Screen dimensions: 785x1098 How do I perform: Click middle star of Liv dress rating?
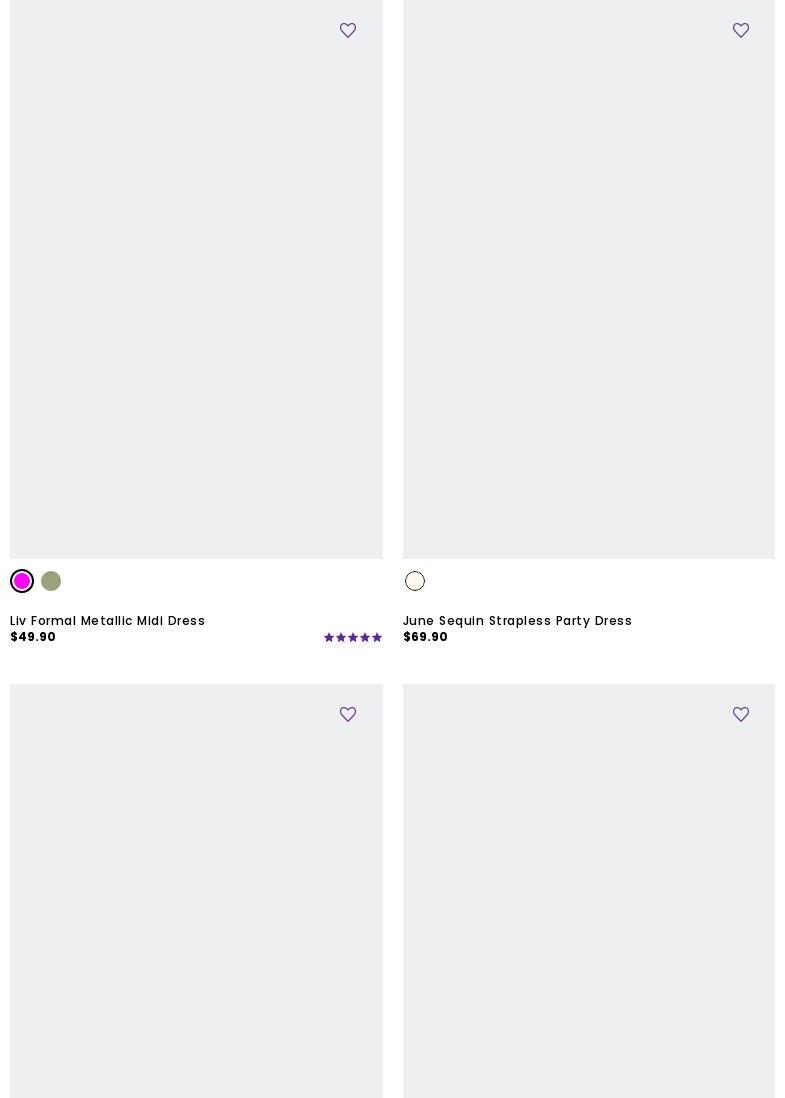[x=353, y=637]
